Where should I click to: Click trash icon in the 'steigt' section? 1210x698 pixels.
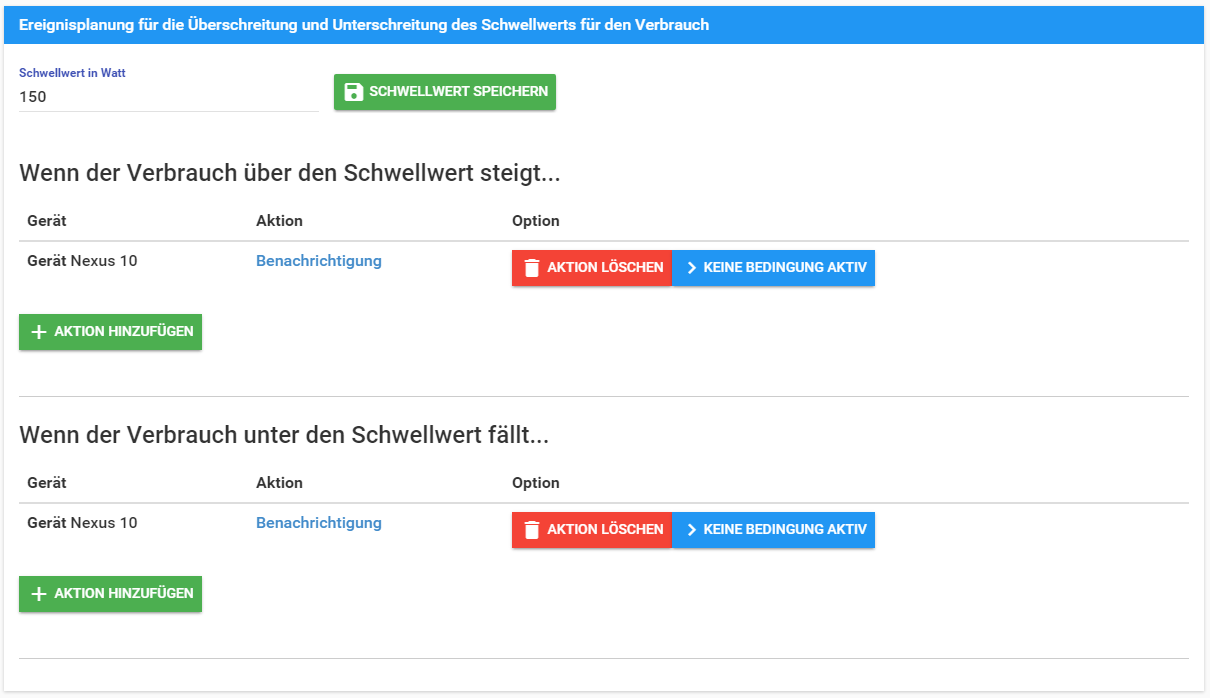click(x=532, y=268)
